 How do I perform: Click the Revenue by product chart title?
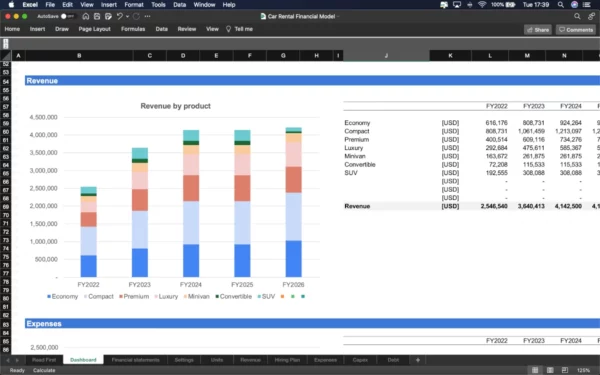[x=176, y=106]
